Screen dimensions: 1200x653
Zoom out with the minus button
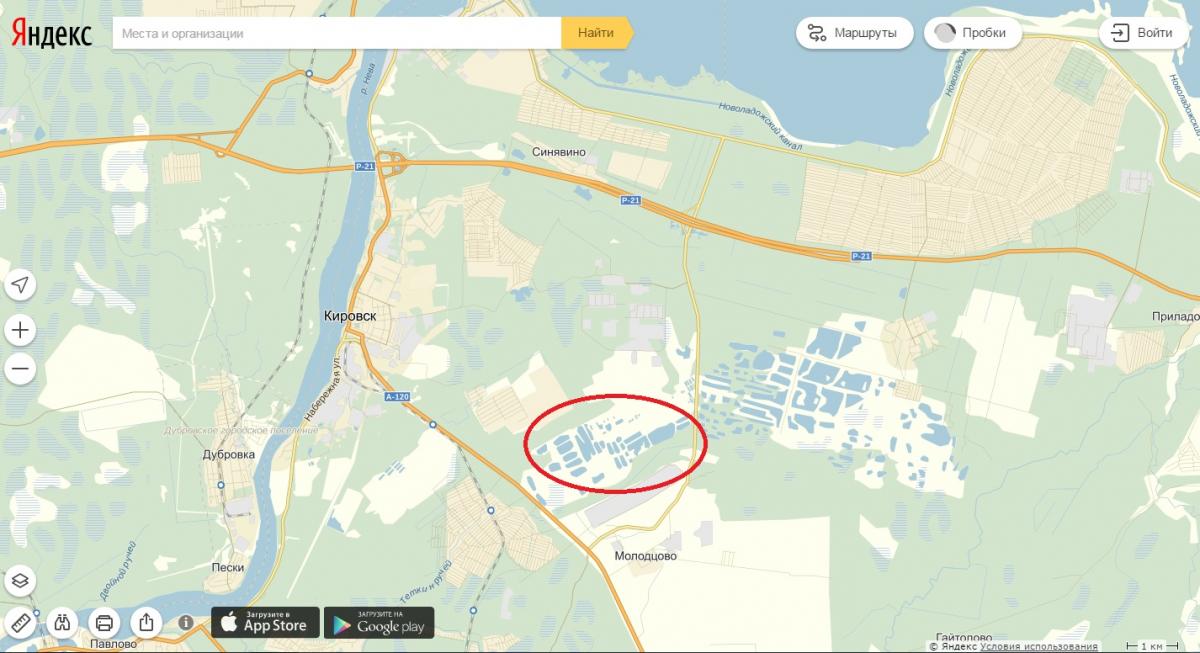click(x=20, y=369)
